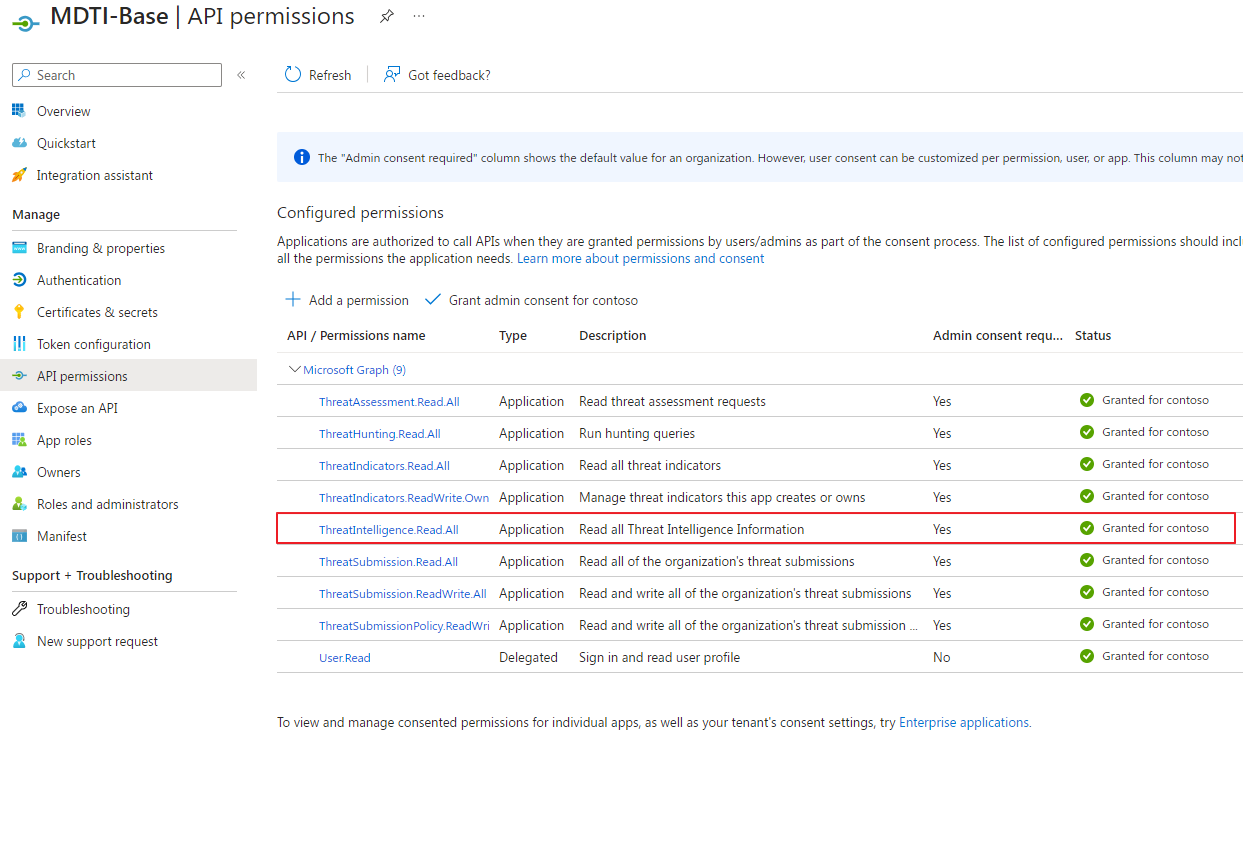Screen dimensions: 1243x843
Task: Open the Enterprise applications link
Action: 963,721
